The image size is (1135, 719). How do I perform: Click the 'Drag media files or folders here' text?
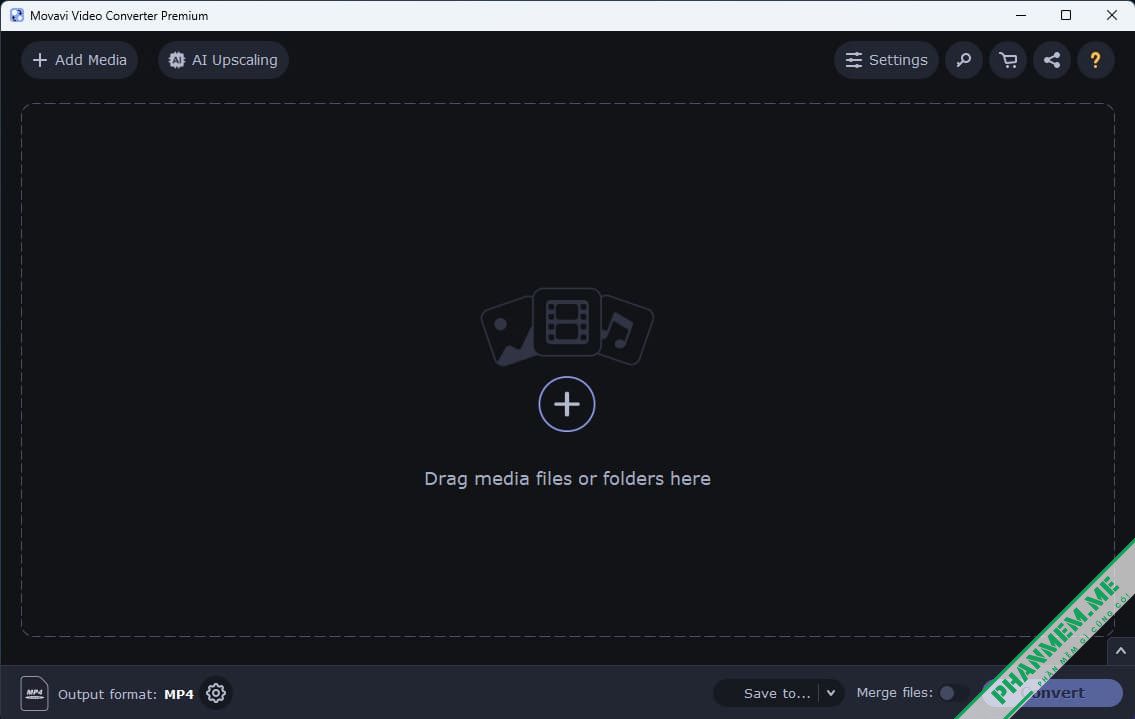(568, 479)
